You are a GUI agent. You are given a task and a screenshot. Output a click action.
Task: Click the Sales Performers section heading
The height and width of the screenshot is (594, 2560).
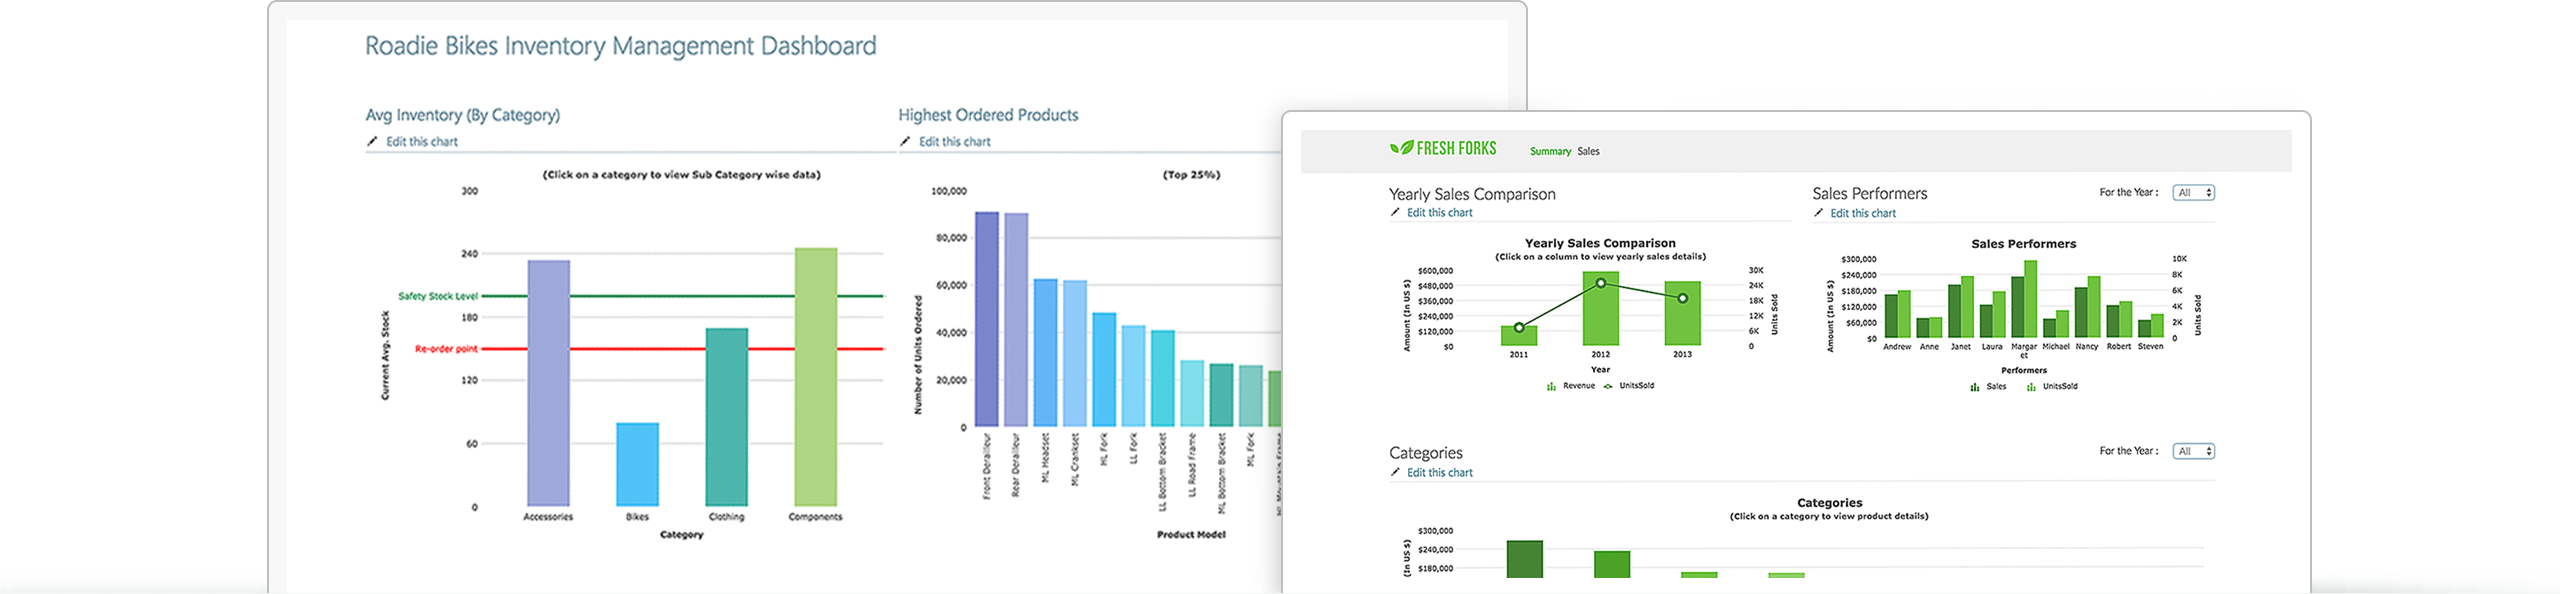tap(1869, 194)
